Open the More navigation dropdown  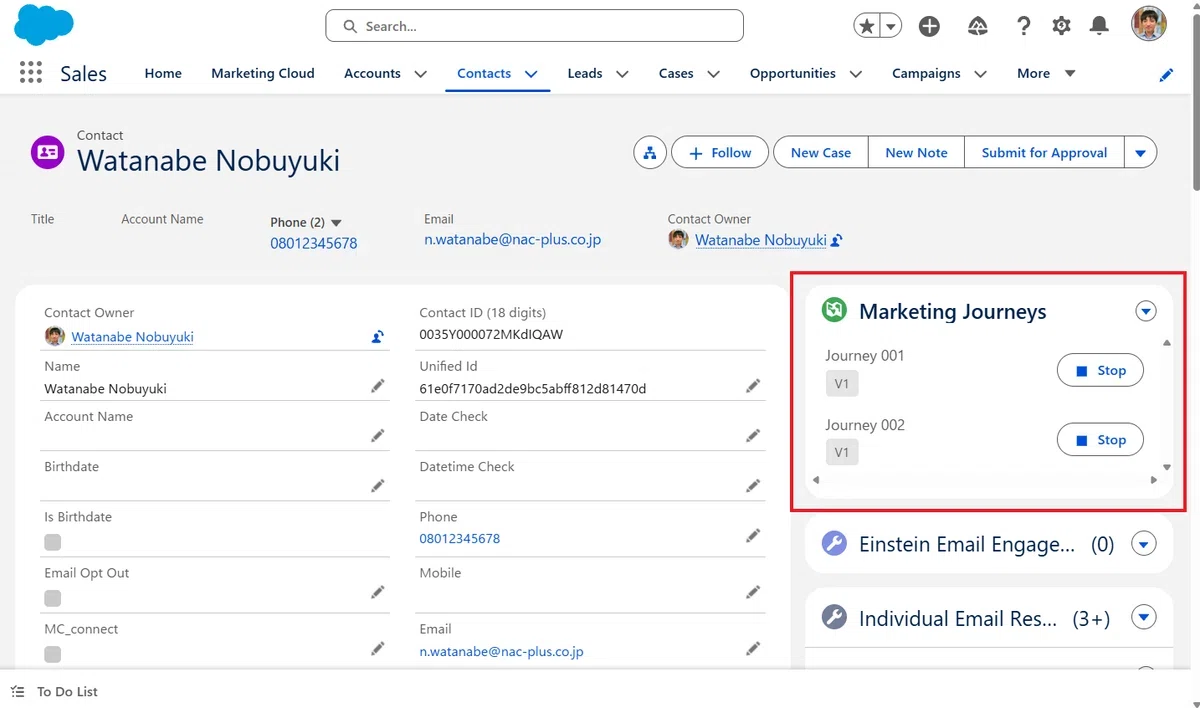point(1047,73)
